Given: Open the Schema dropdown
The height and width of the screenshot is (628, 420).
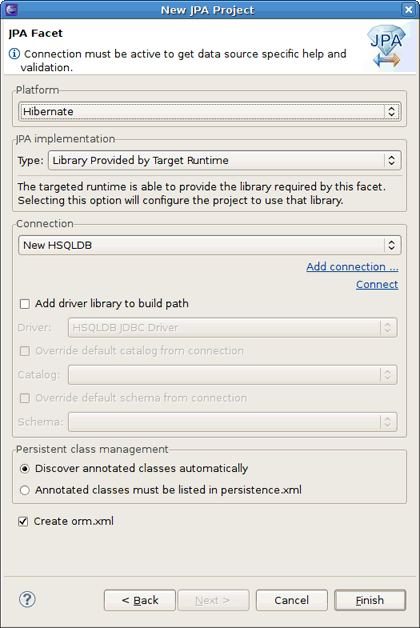Looking at the screenshot, I should (x=233, y=422).
